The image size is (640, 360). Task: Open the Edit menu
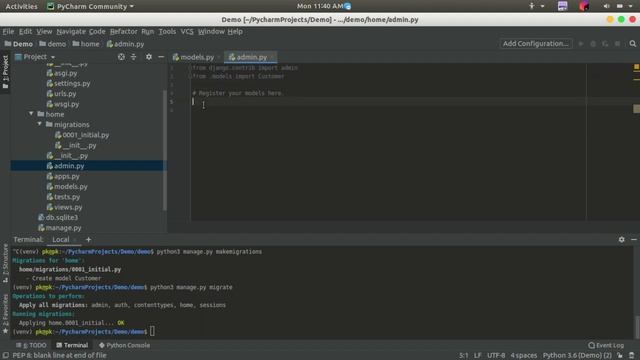tap(25, 31)
